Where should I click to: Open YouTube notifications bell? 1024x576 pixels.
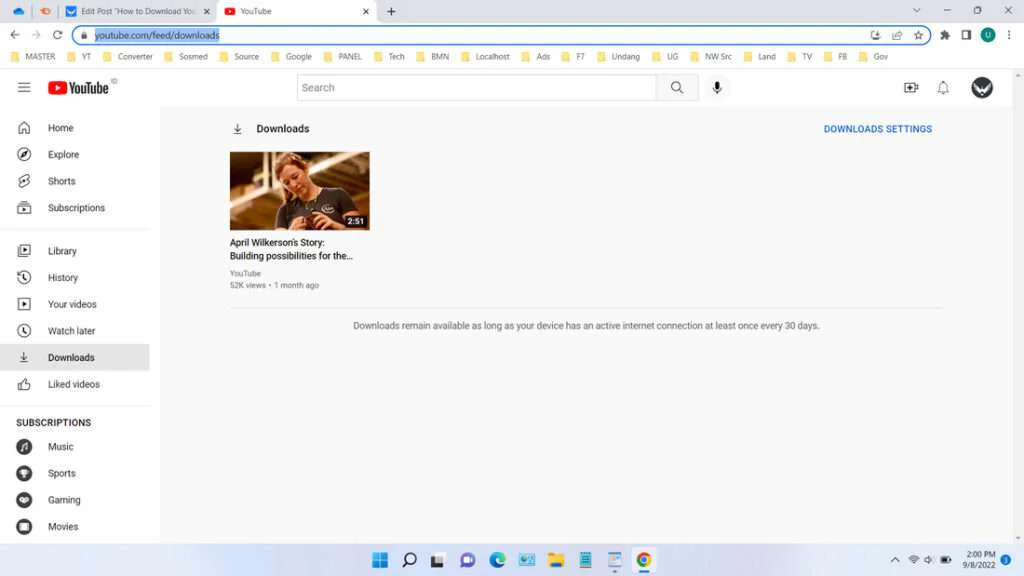[943, 87]
